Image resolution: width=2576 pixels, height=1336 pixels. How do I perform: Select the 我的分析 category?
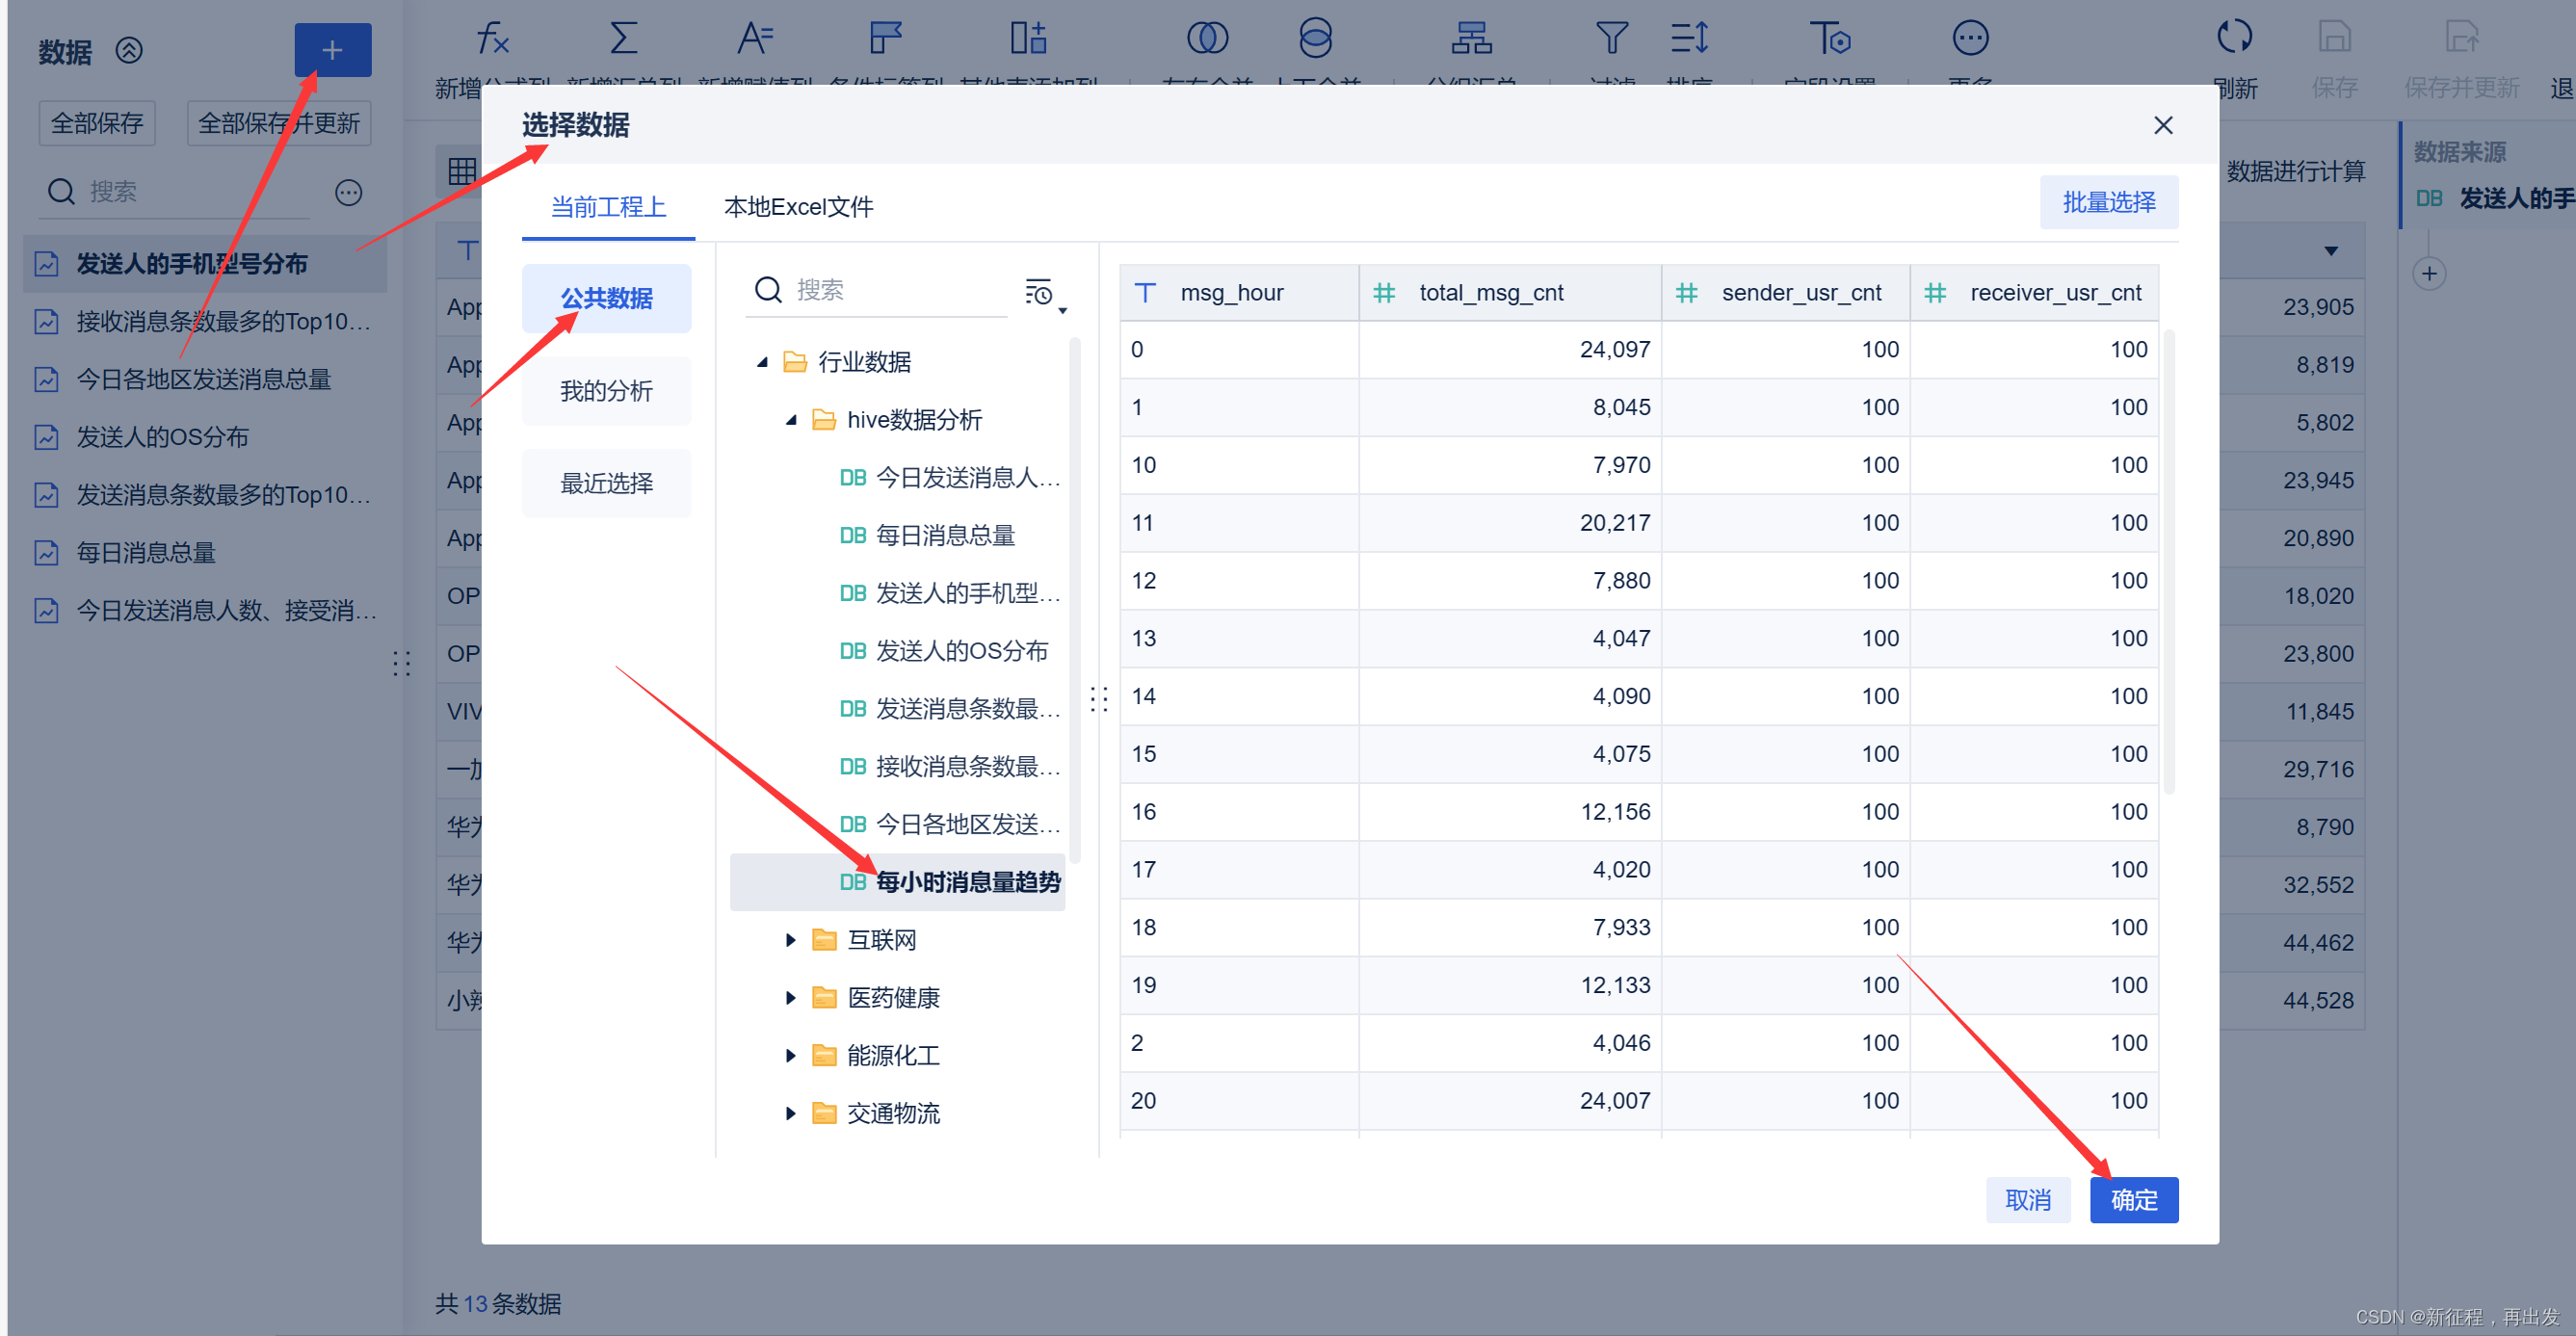[x=606, y=391]
